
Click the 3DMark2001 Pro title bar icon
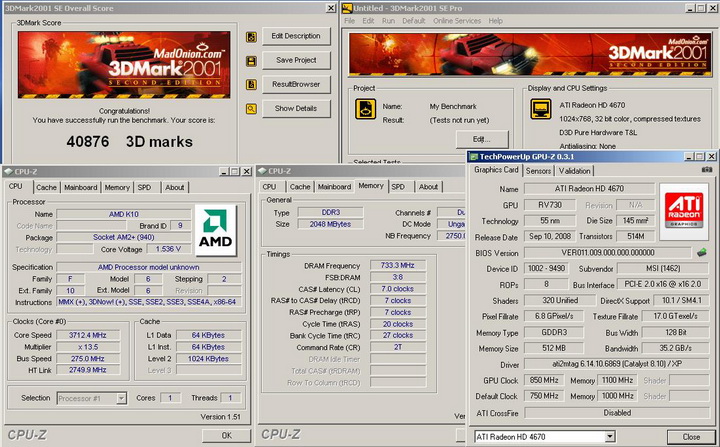tap(347, 8)
